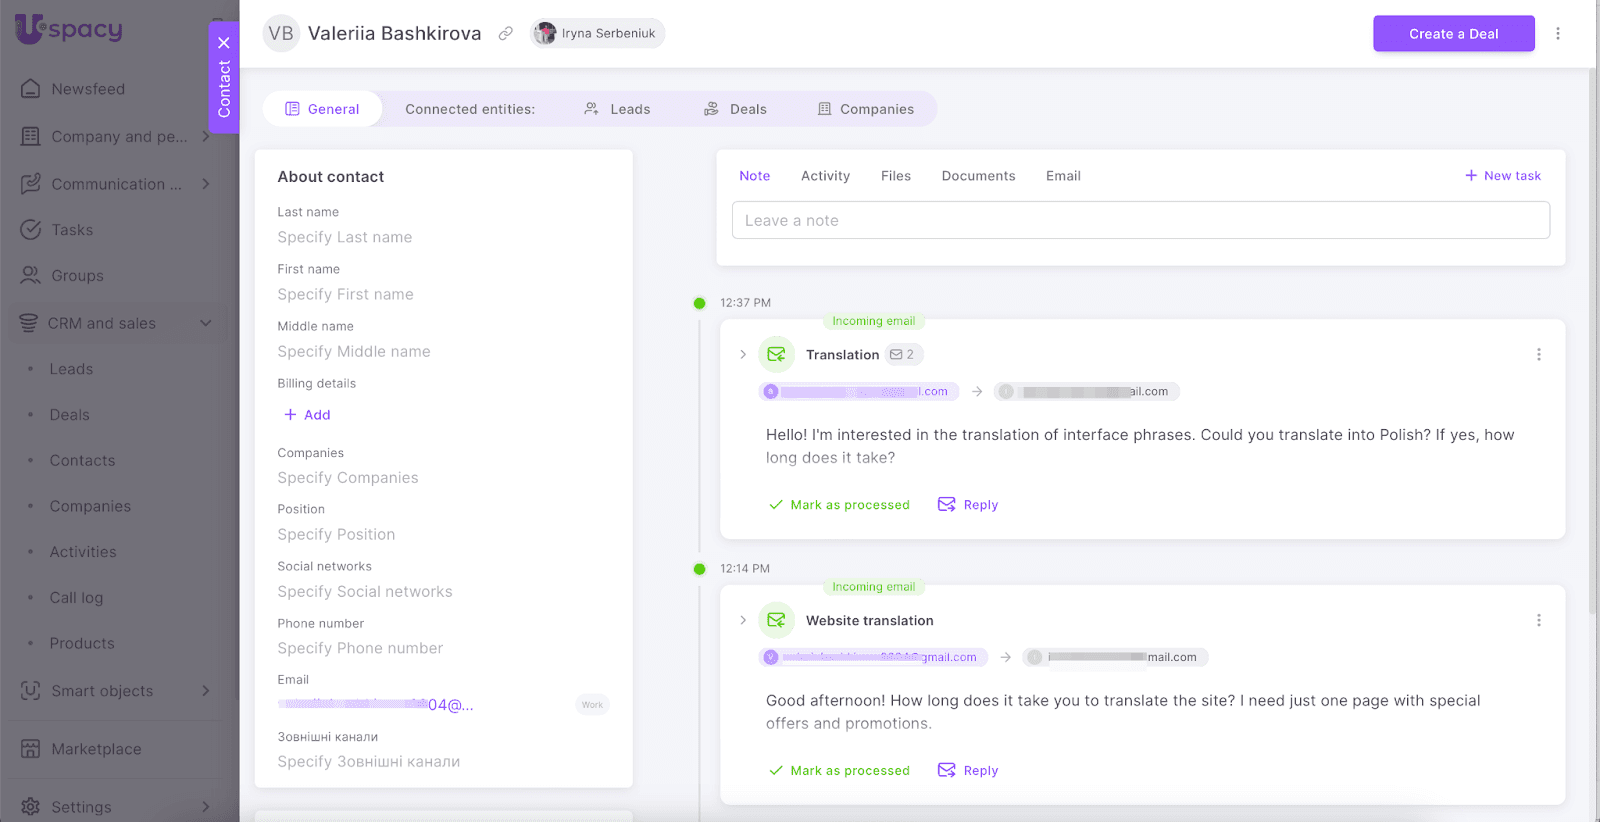Add billing details
This screenshot has width=1600, height=822.
[307, 415]
